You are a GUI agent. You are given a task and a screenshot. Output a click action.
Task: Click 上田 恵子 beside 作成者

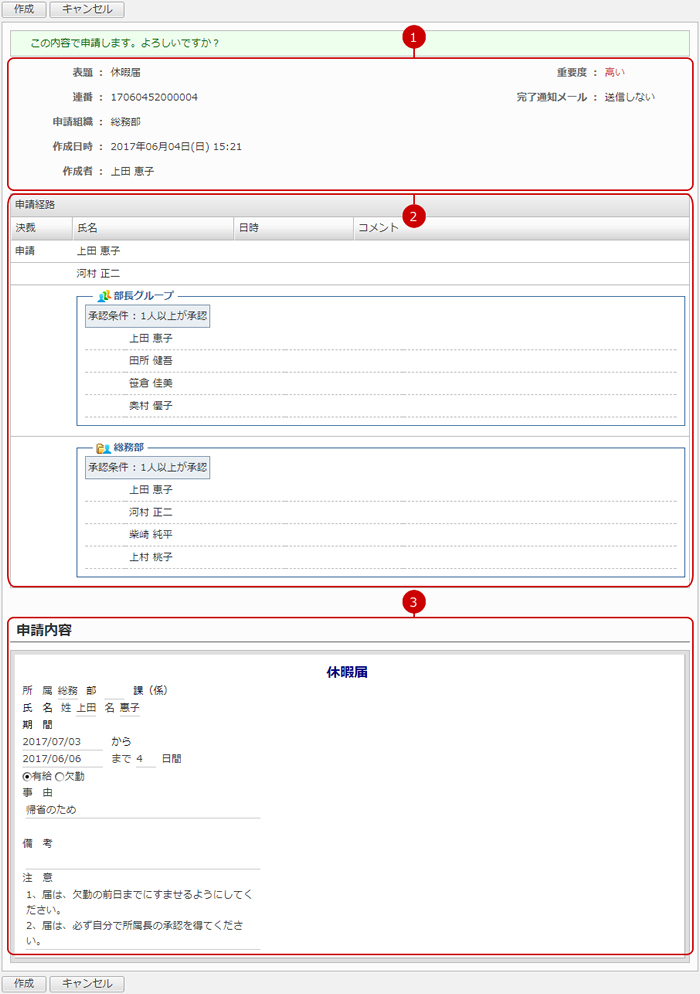(133, 171)
